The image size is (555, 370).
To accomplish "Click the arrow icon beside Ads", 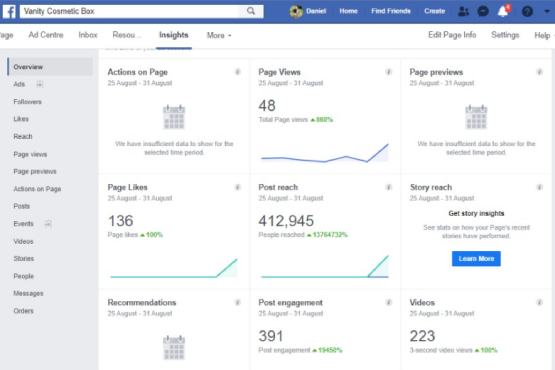I will tap(39, 84).
